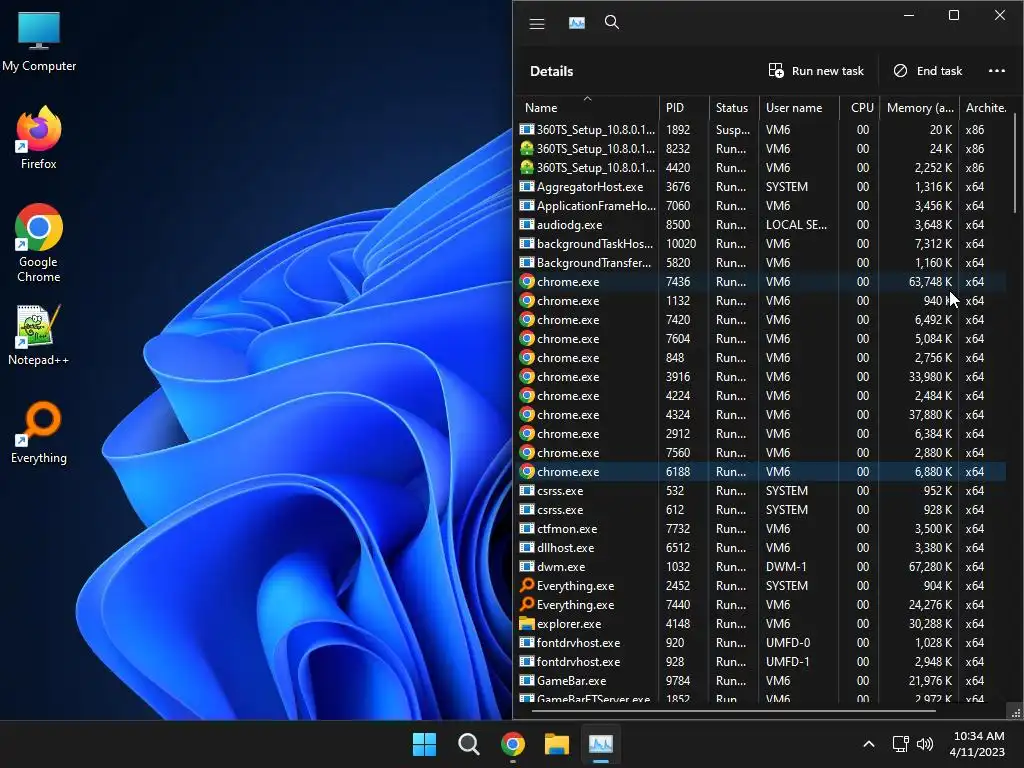Select chrome.exe with PID 4324
The width and height of the screenshot is (1024, 768).
point(761,414)
